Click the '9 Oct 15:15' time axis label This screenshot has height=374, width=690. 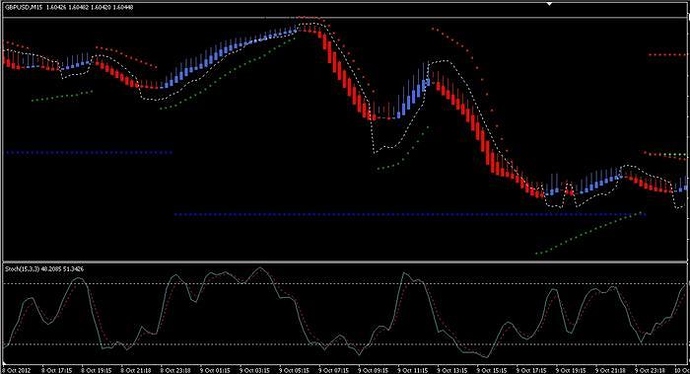coord(492,370)
